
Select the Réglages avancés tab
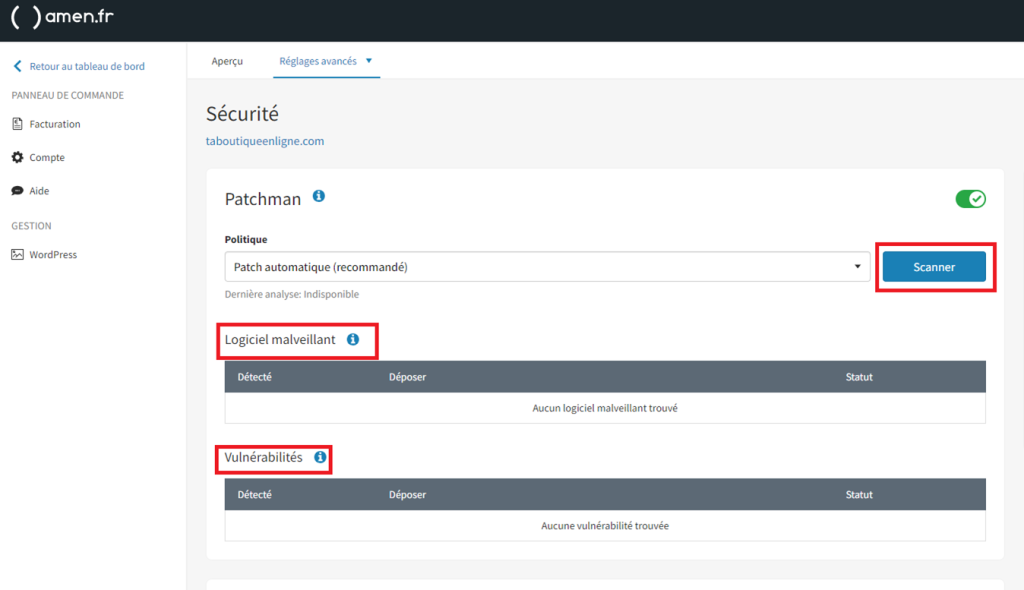pos(318,61)
